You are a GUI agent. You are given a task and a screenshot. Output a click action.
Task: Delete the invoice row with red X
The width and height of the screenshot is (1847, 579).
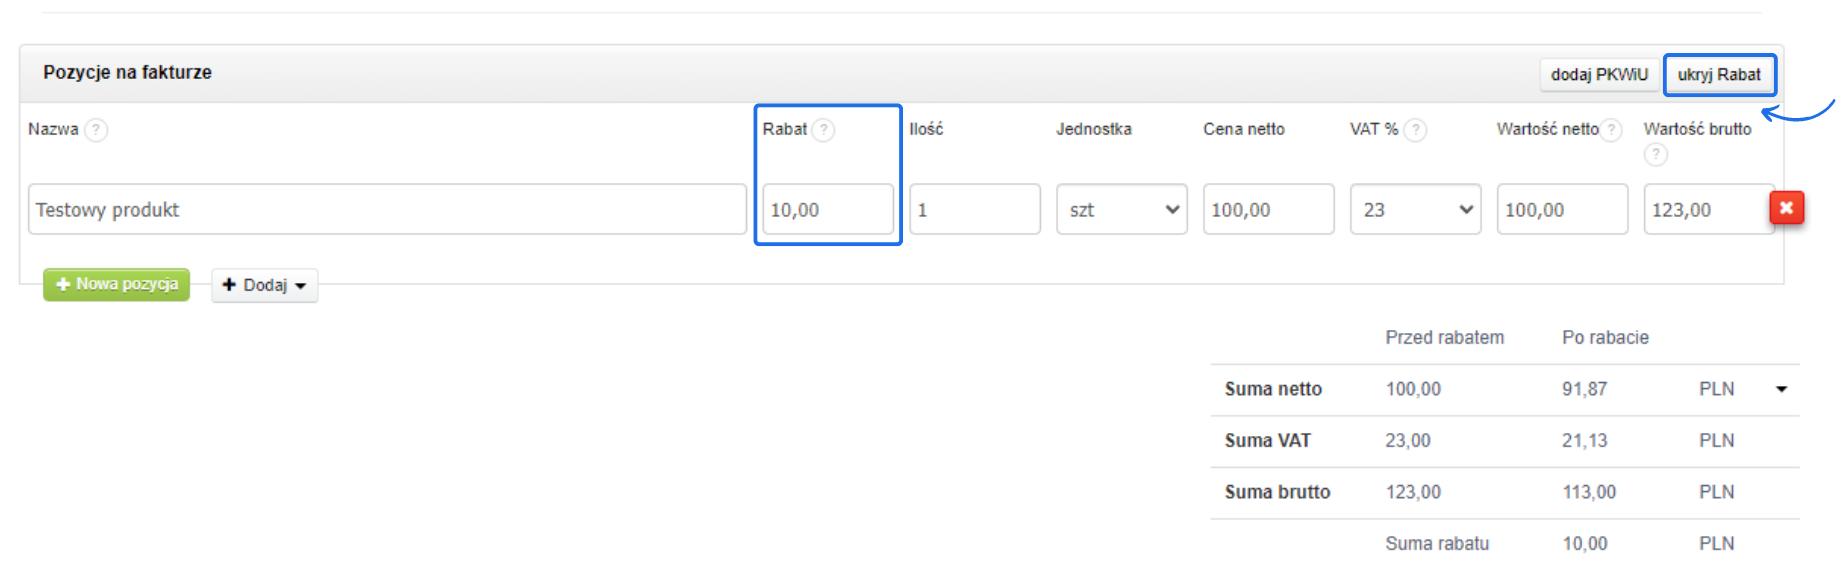click(1786, 208)
